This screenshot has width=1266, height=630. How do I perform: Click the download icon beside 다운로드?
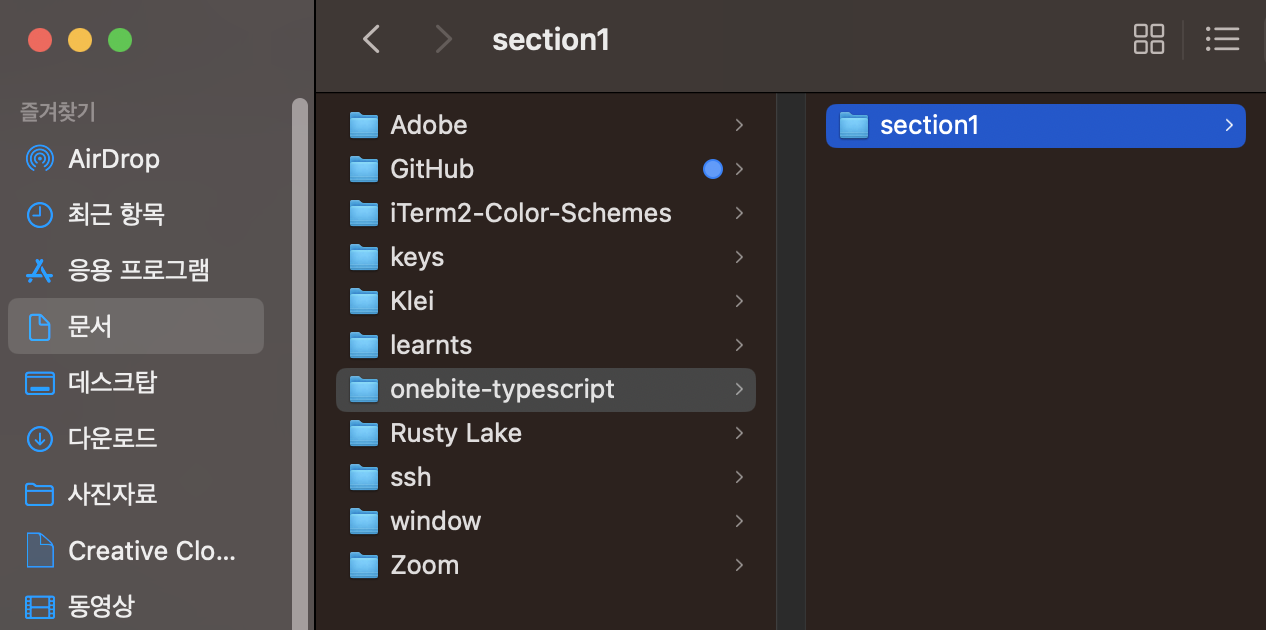(x=39, y=438)
